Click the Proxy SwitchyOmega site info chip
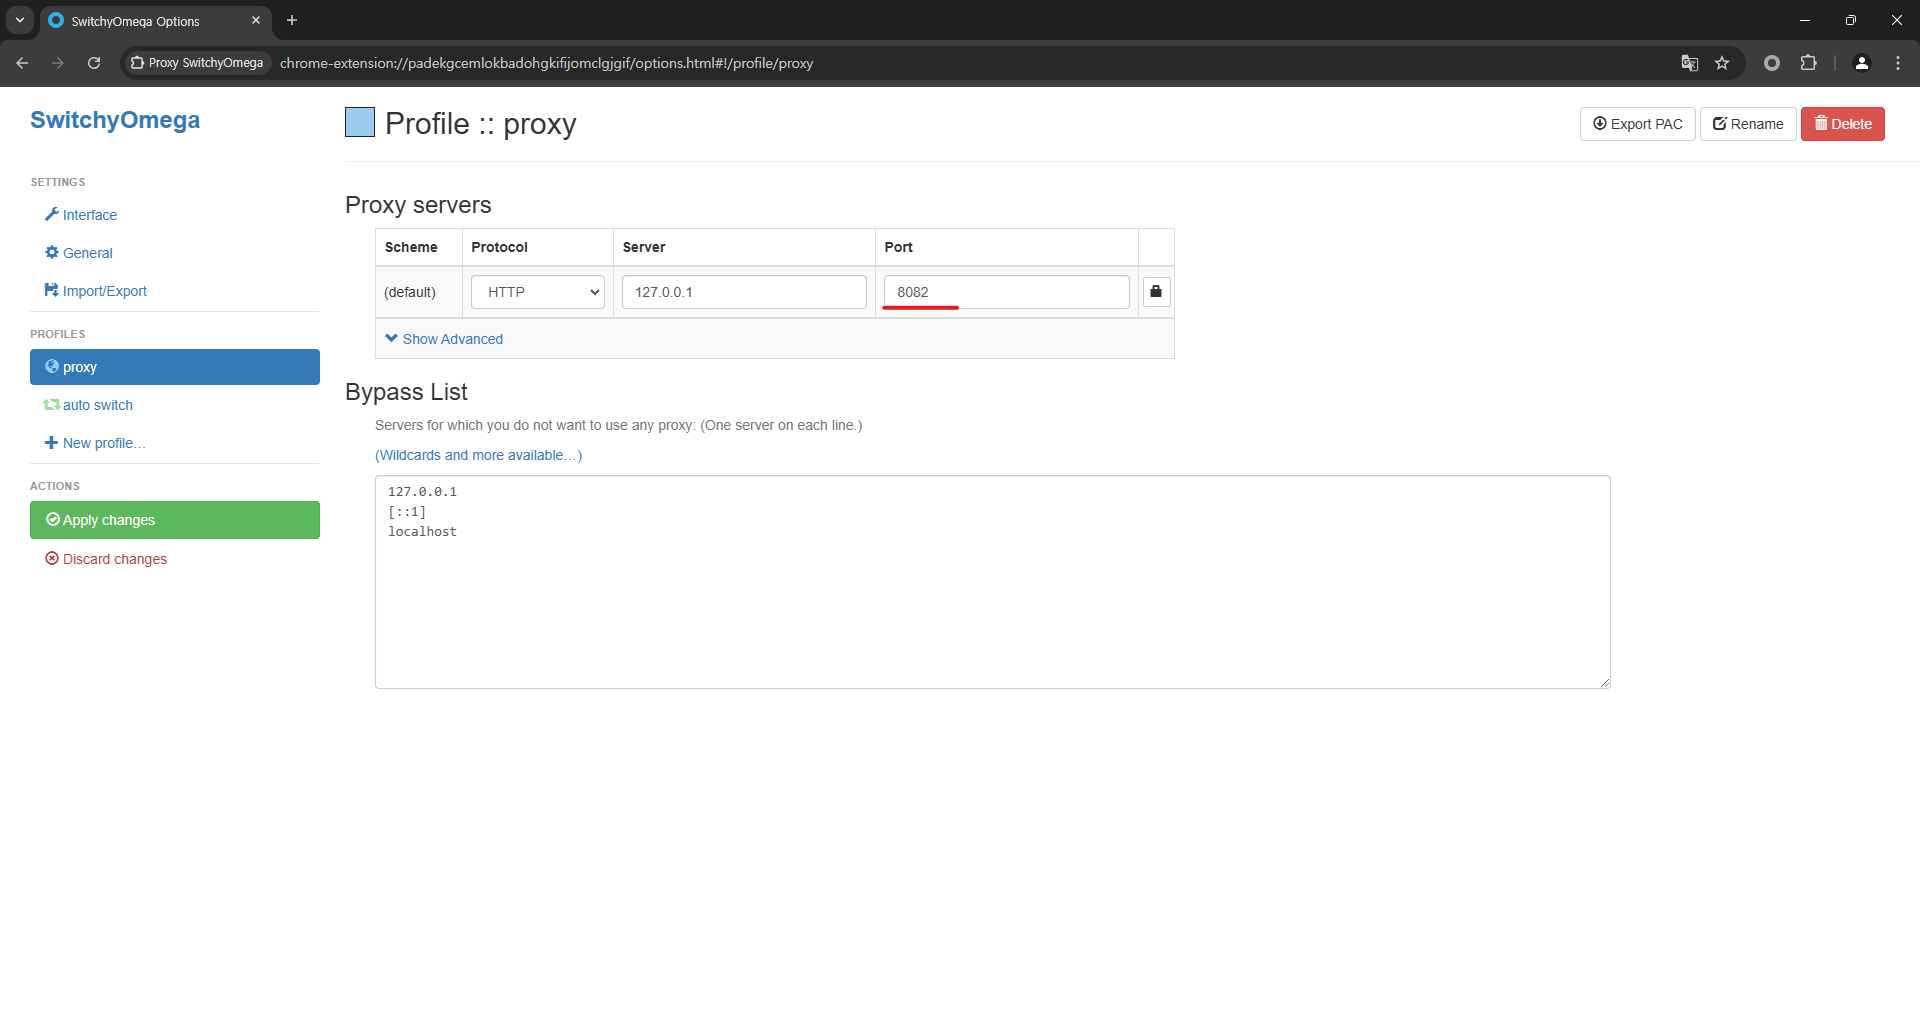Screen dimensions: 1920x1032 tap(198, 63)
